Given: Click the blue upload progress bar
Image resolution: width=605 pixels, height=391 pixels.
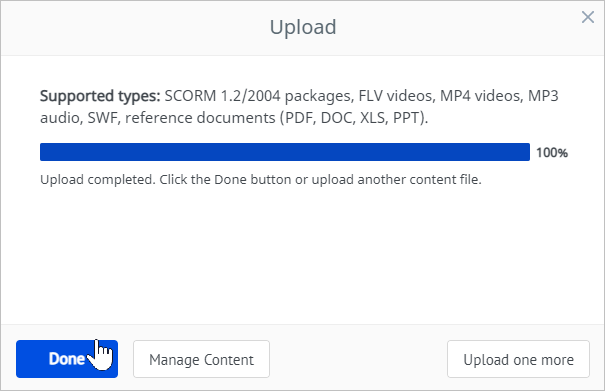Looking at the screenshot, I should [285, 152].
